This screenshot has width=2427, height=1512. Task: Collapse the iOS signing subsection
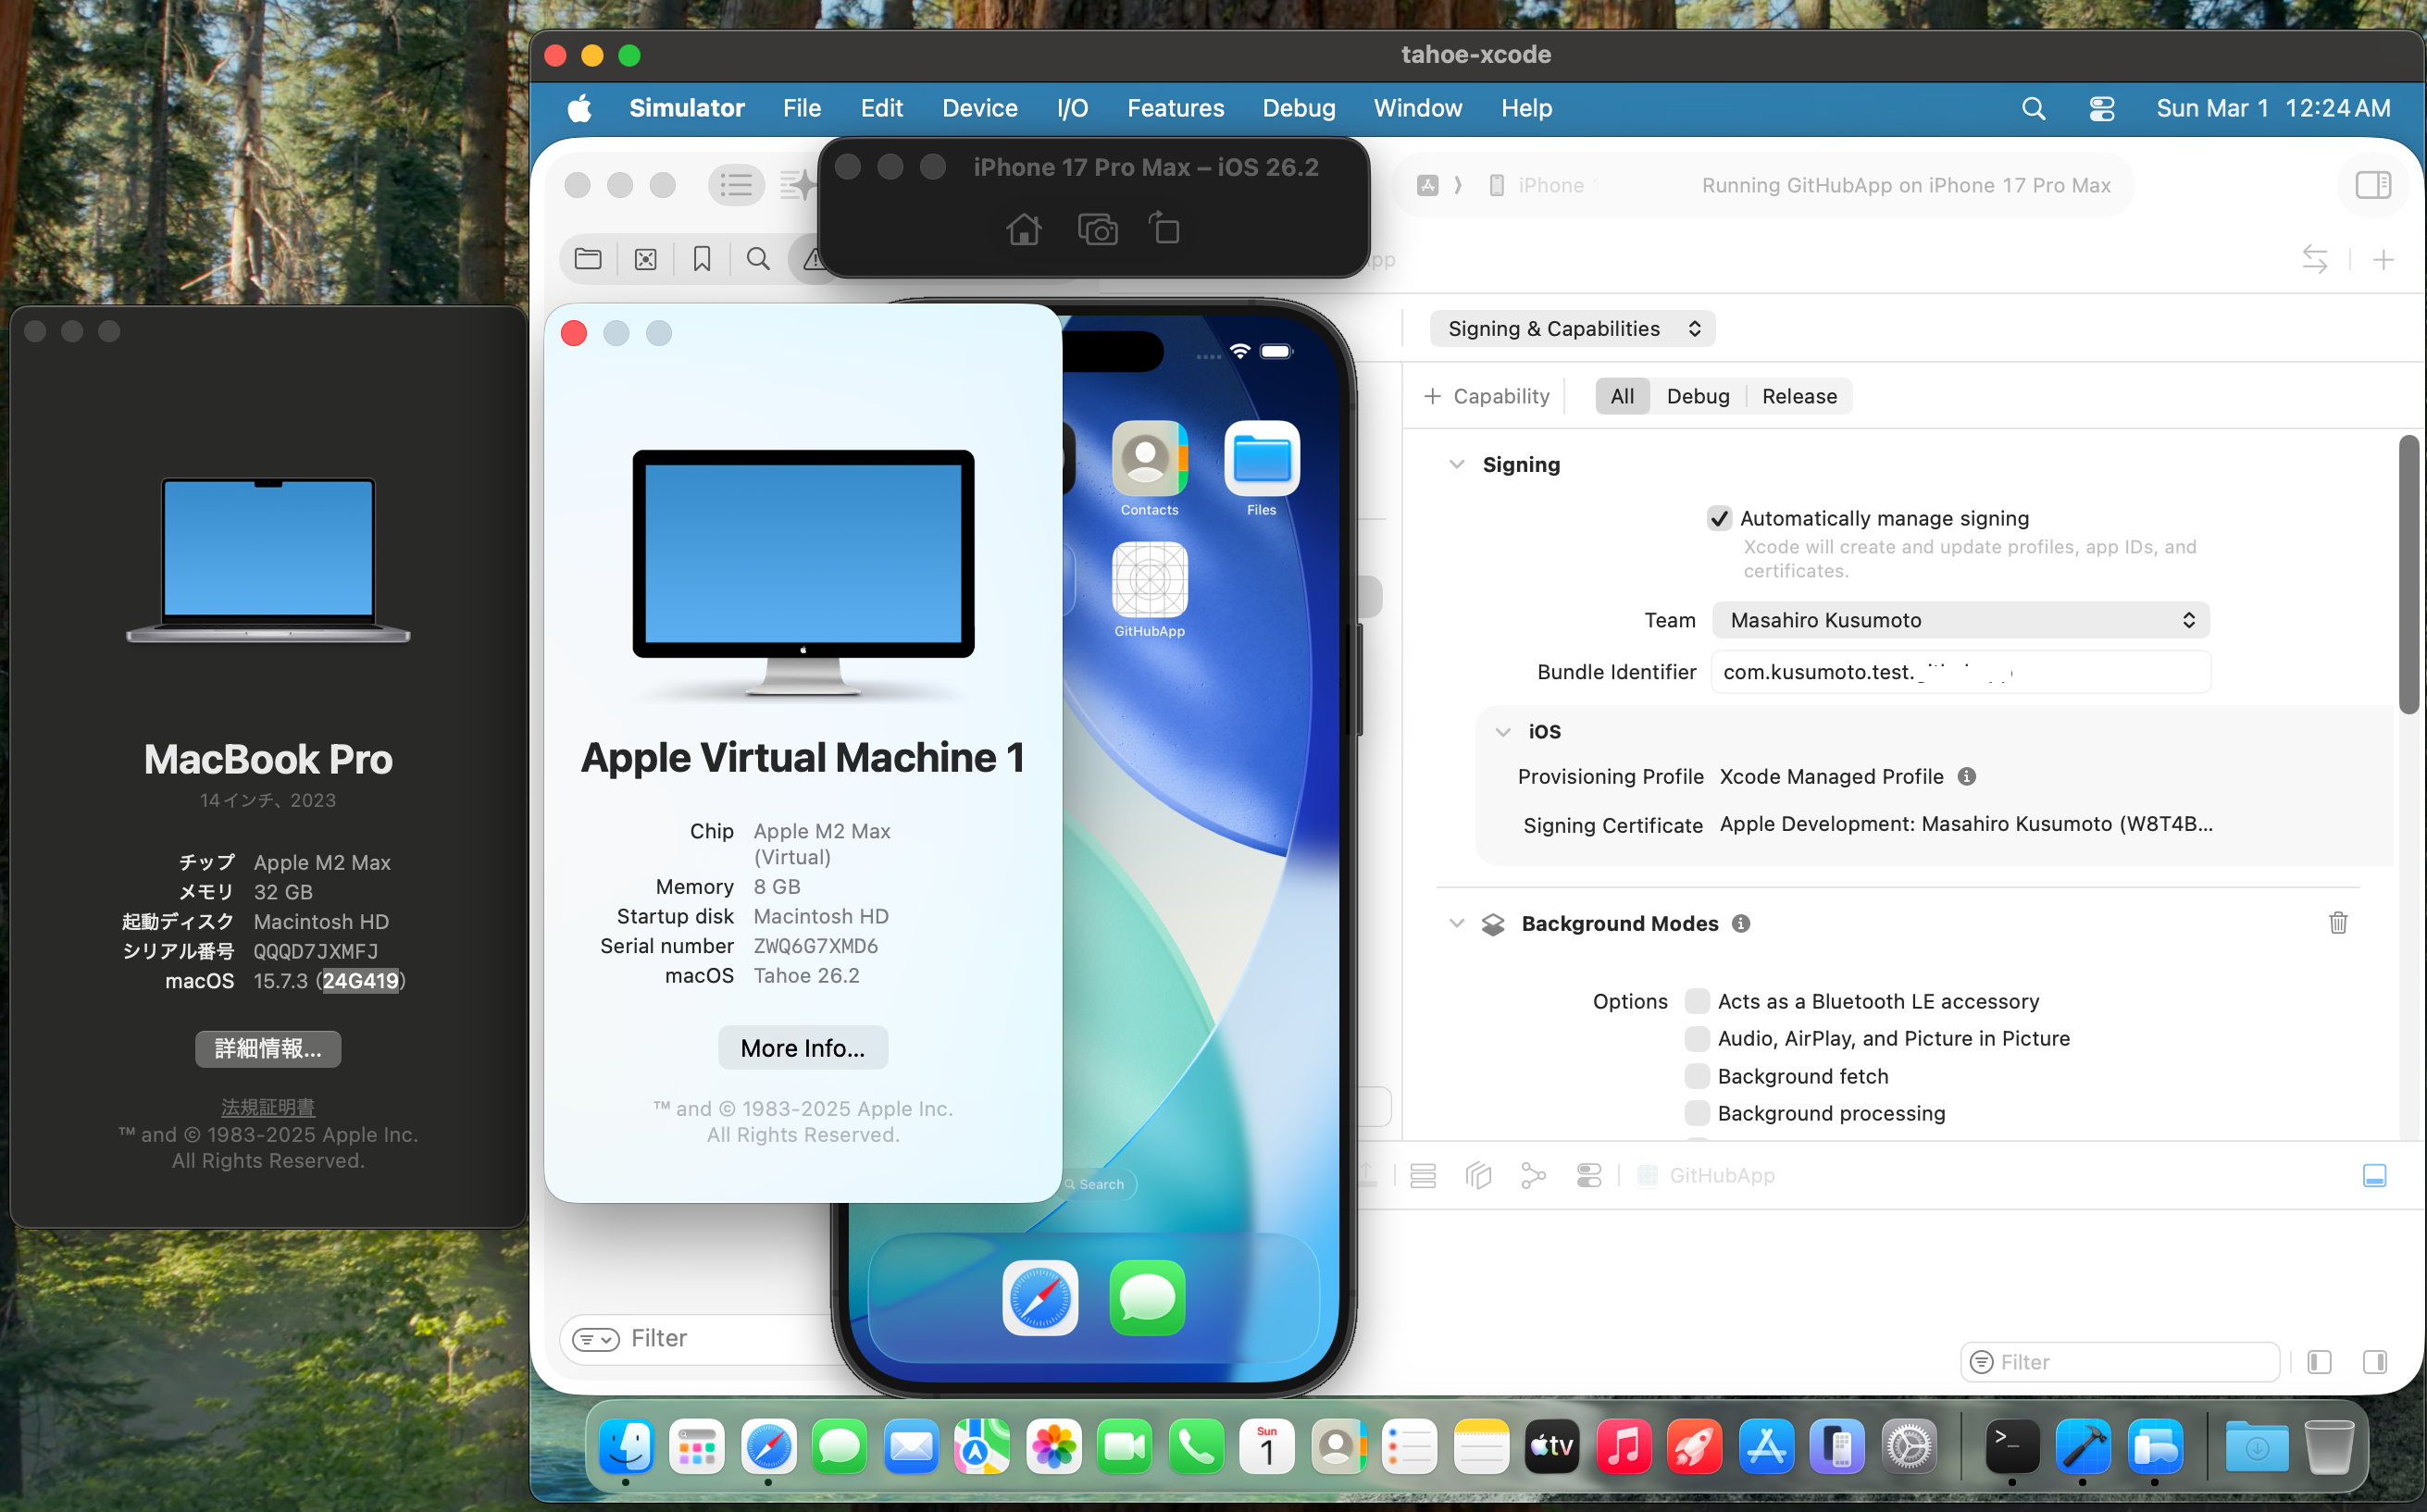pyautogui.click(x=1503, y=732)
